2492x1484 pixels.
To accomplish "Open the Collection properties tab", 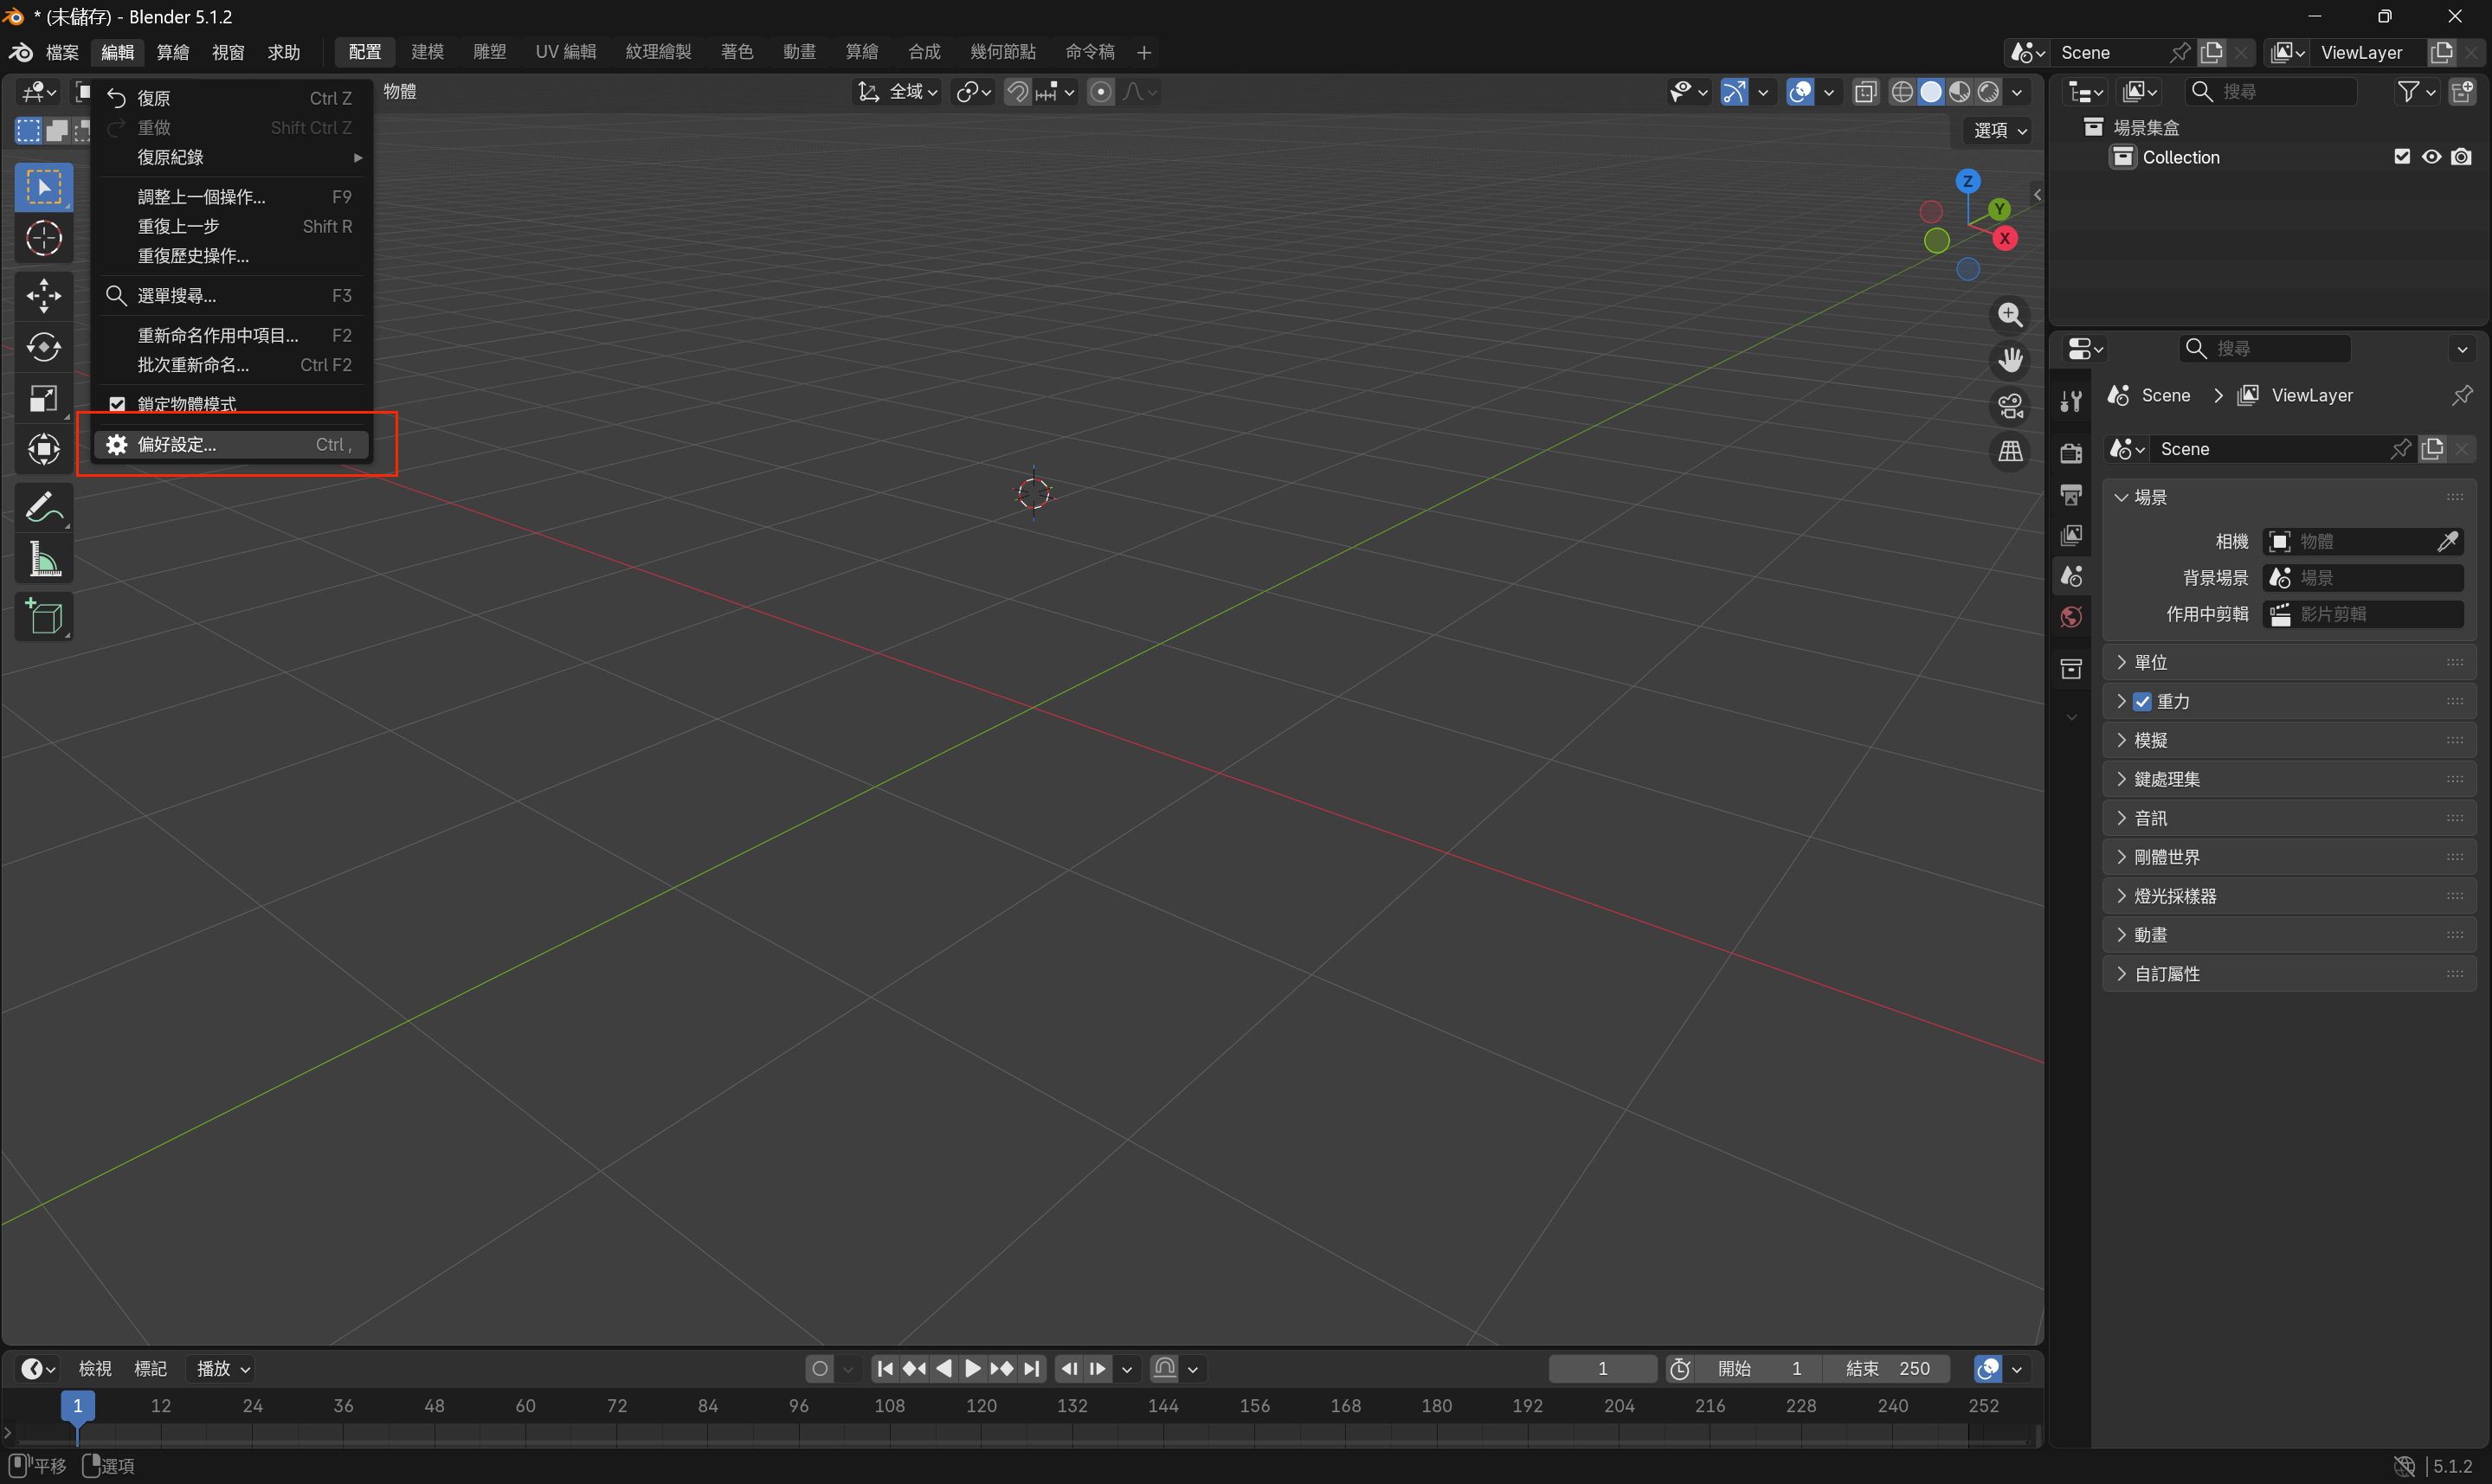I will [x=2071, y=669].
